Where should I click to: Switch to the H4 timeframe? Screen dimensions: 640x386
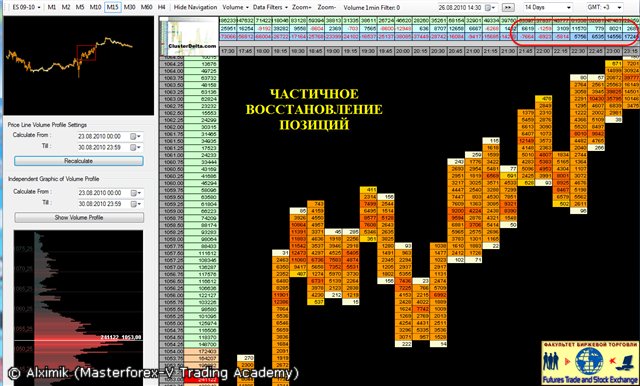(x=162, y=7)
